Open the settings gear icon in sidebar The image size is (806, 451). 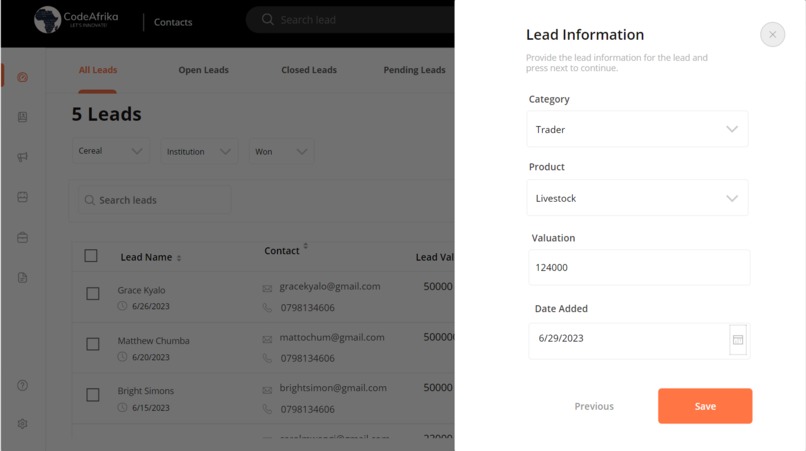(23, 424)
